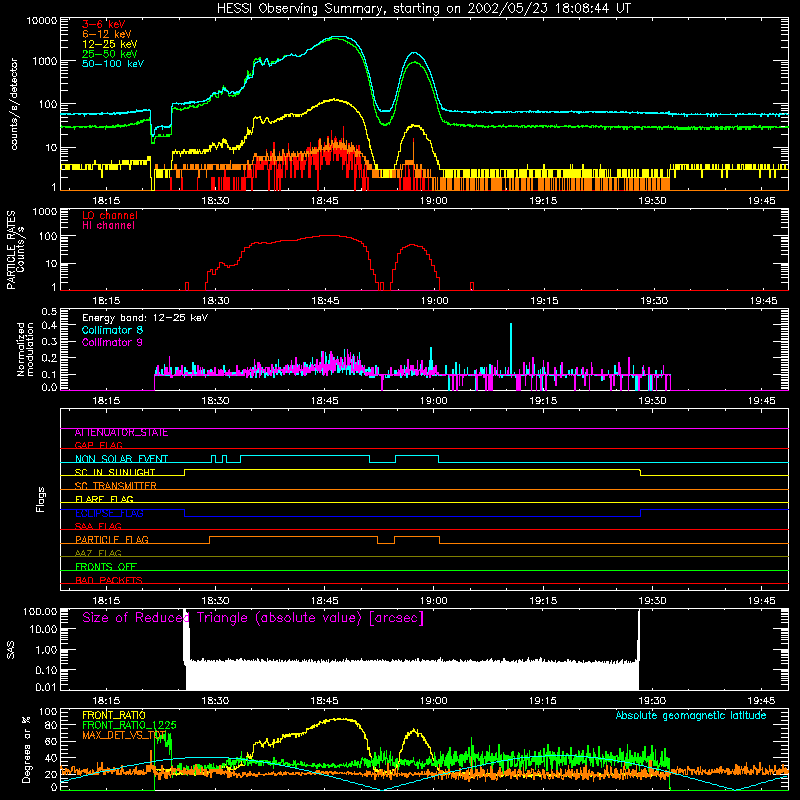The height and width of the screenshot is (800, 800).
Task: Click the '19:00' time label under the modulation plot
Action: click(434, 401)
